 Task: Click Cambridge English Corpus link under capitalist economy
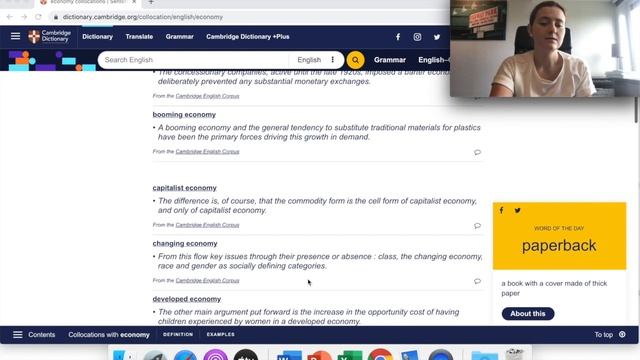(207, 225)
